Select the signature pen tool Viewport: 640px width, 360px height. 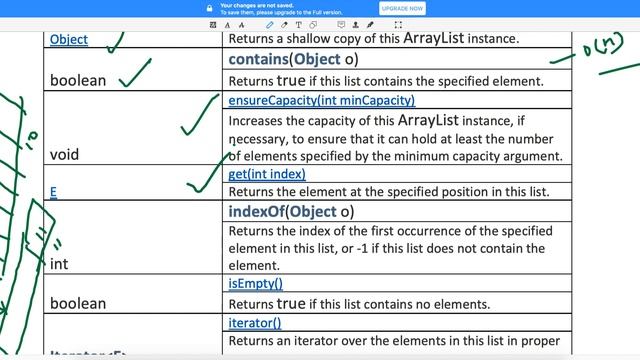coord(370,25)
